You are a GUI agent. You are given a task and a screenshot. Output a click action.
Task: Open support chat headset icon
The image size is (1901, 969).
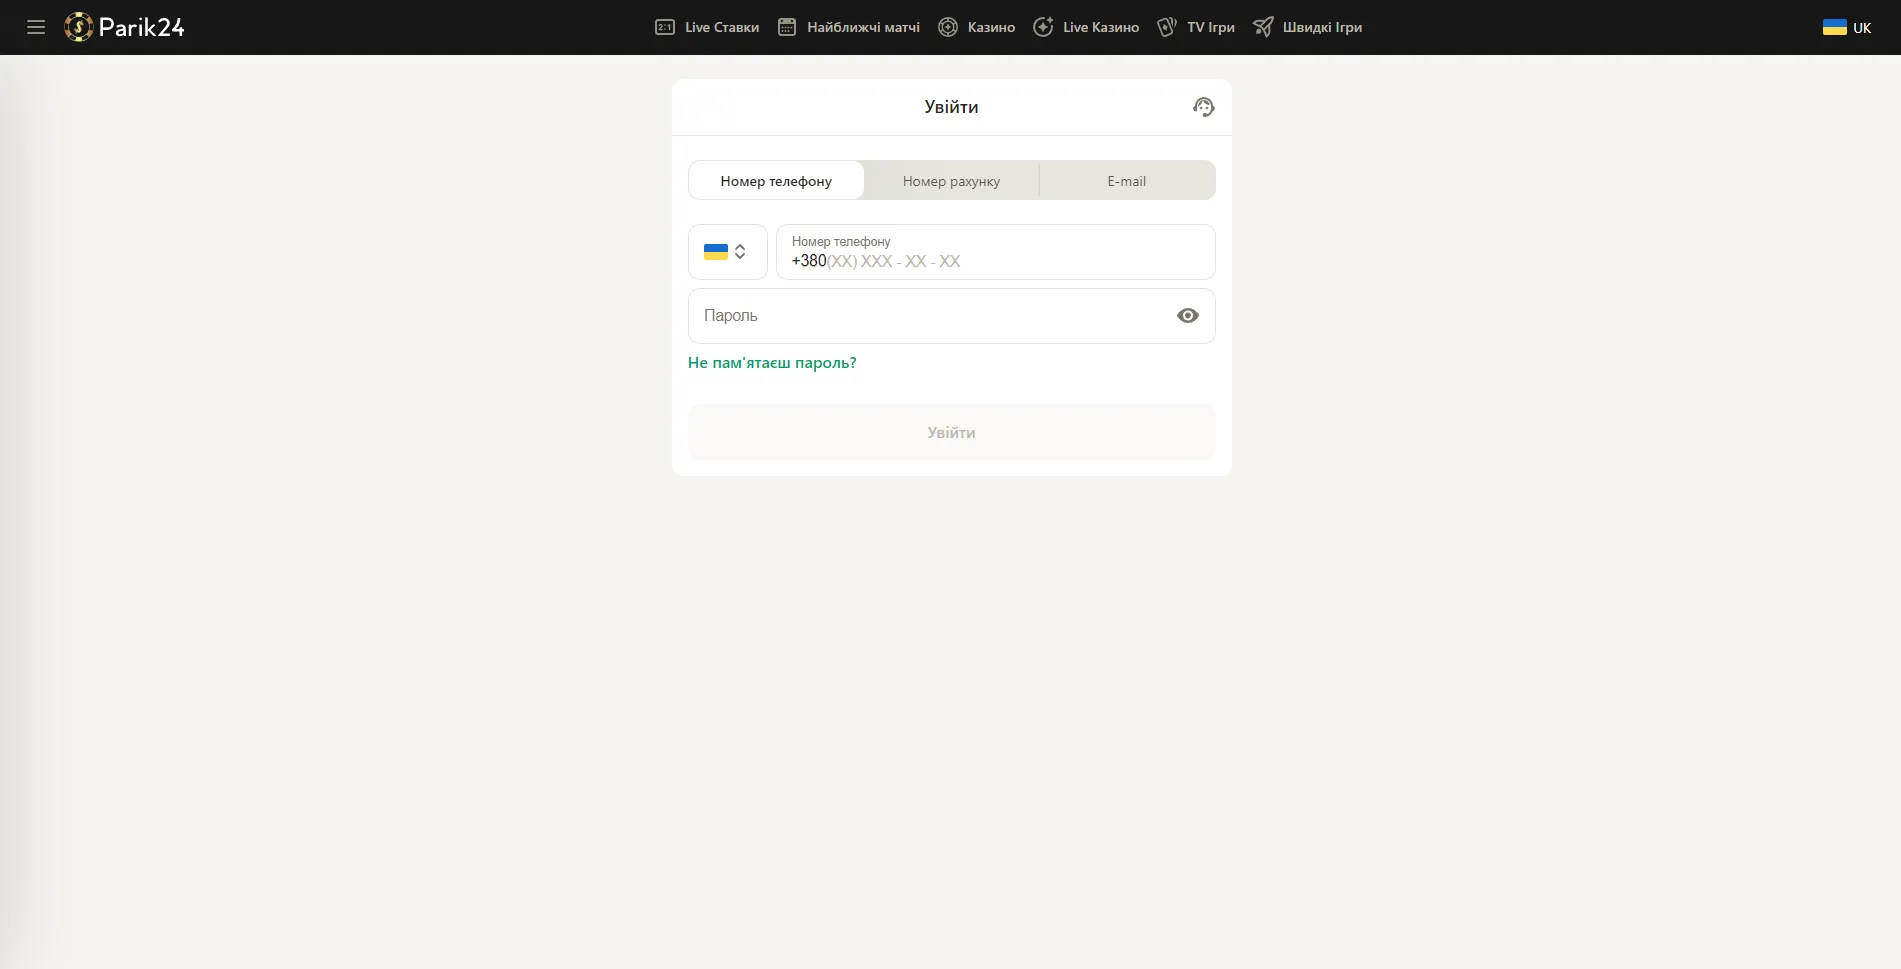[1203, 107]
